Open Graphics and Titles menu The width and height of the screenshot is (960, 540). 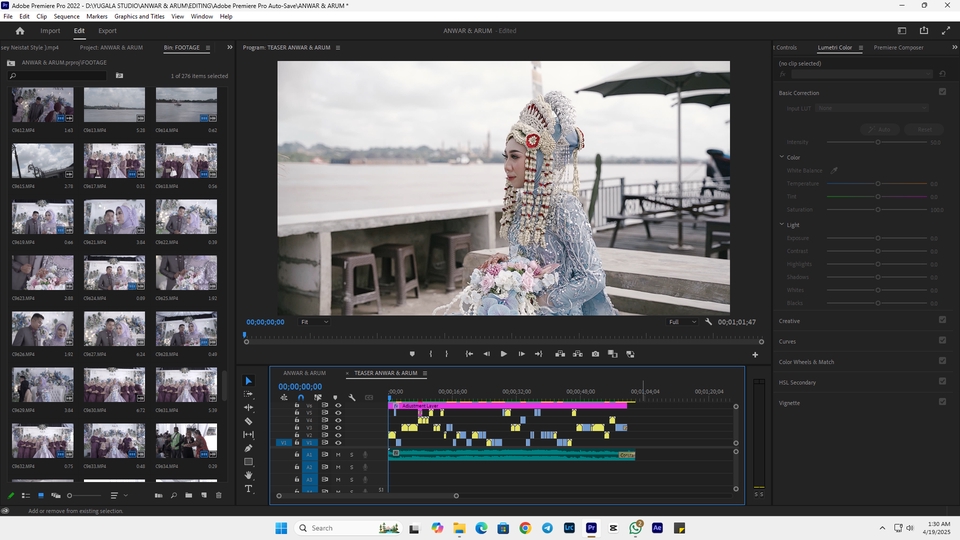[139, 17]
